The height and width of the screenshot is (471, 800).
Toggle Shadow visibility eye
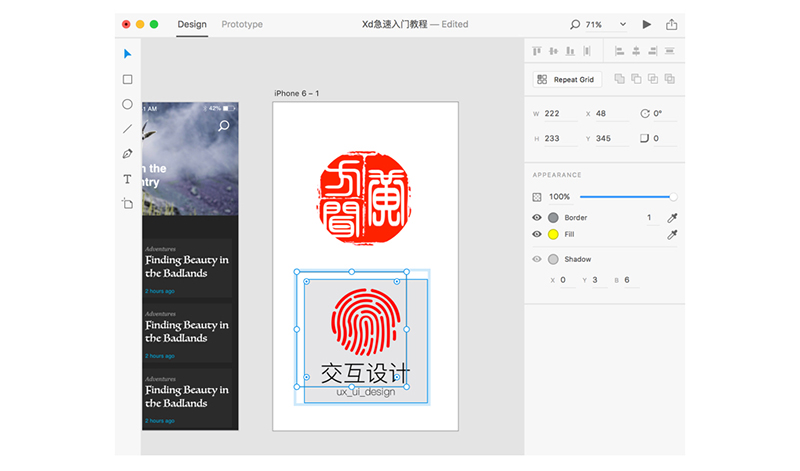pos(537,259)
